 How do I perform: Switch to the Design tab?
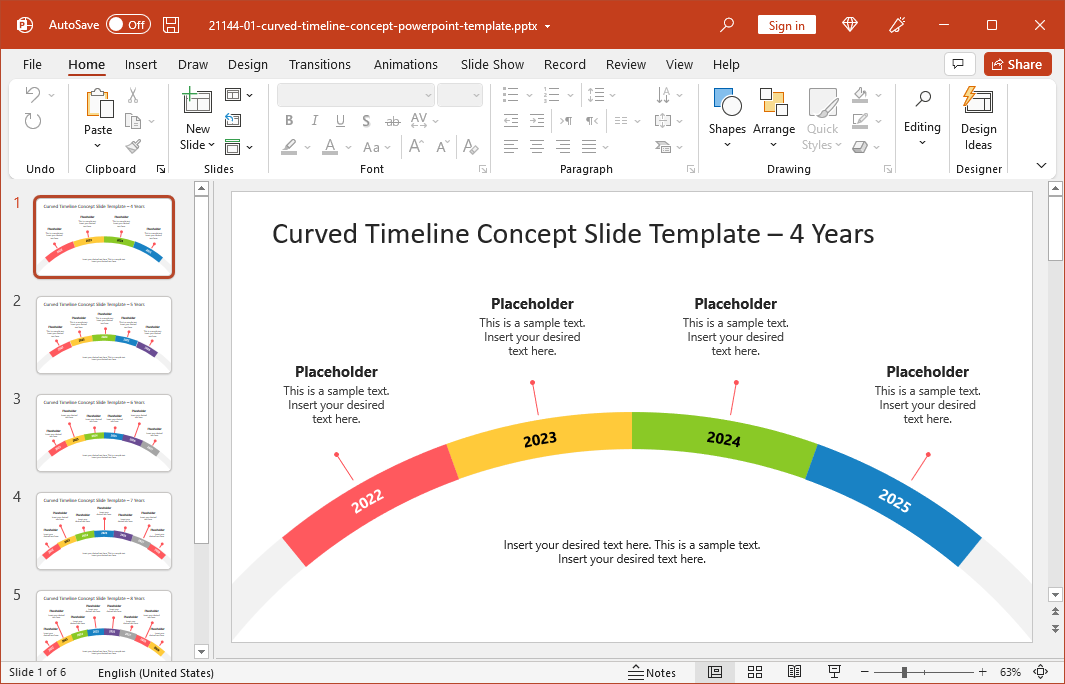click(248, 64)
